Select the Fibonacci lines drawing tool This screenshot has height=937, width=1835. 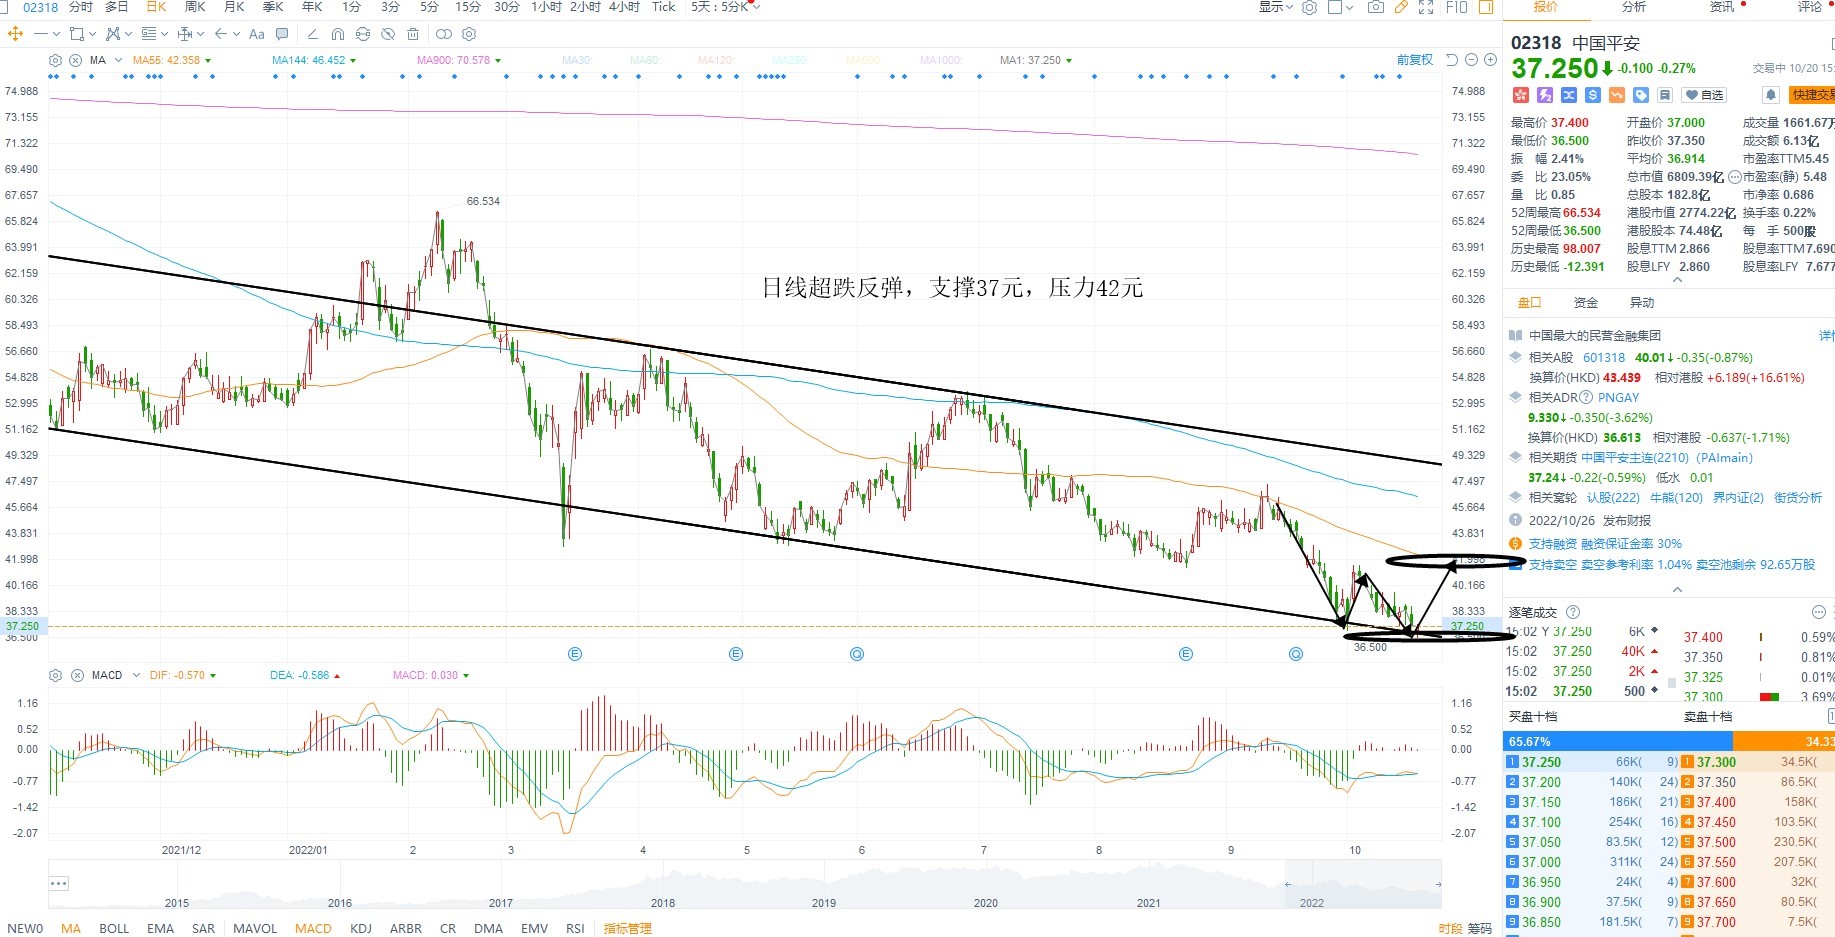[149, 34]
